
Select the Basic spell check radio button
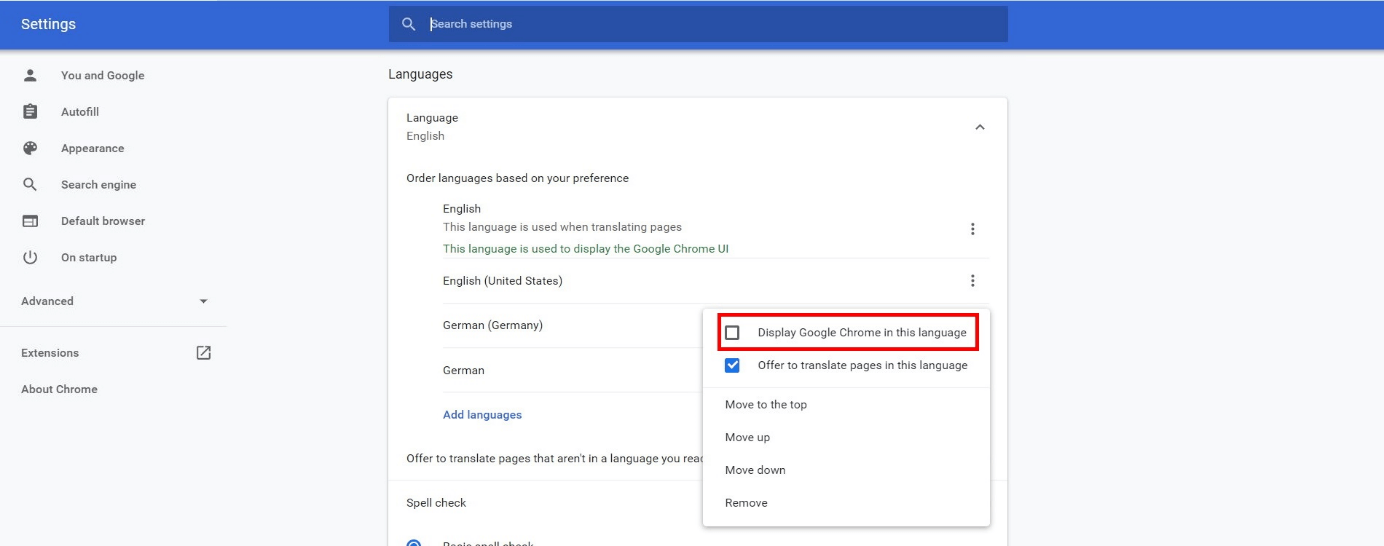coord(414,543)
